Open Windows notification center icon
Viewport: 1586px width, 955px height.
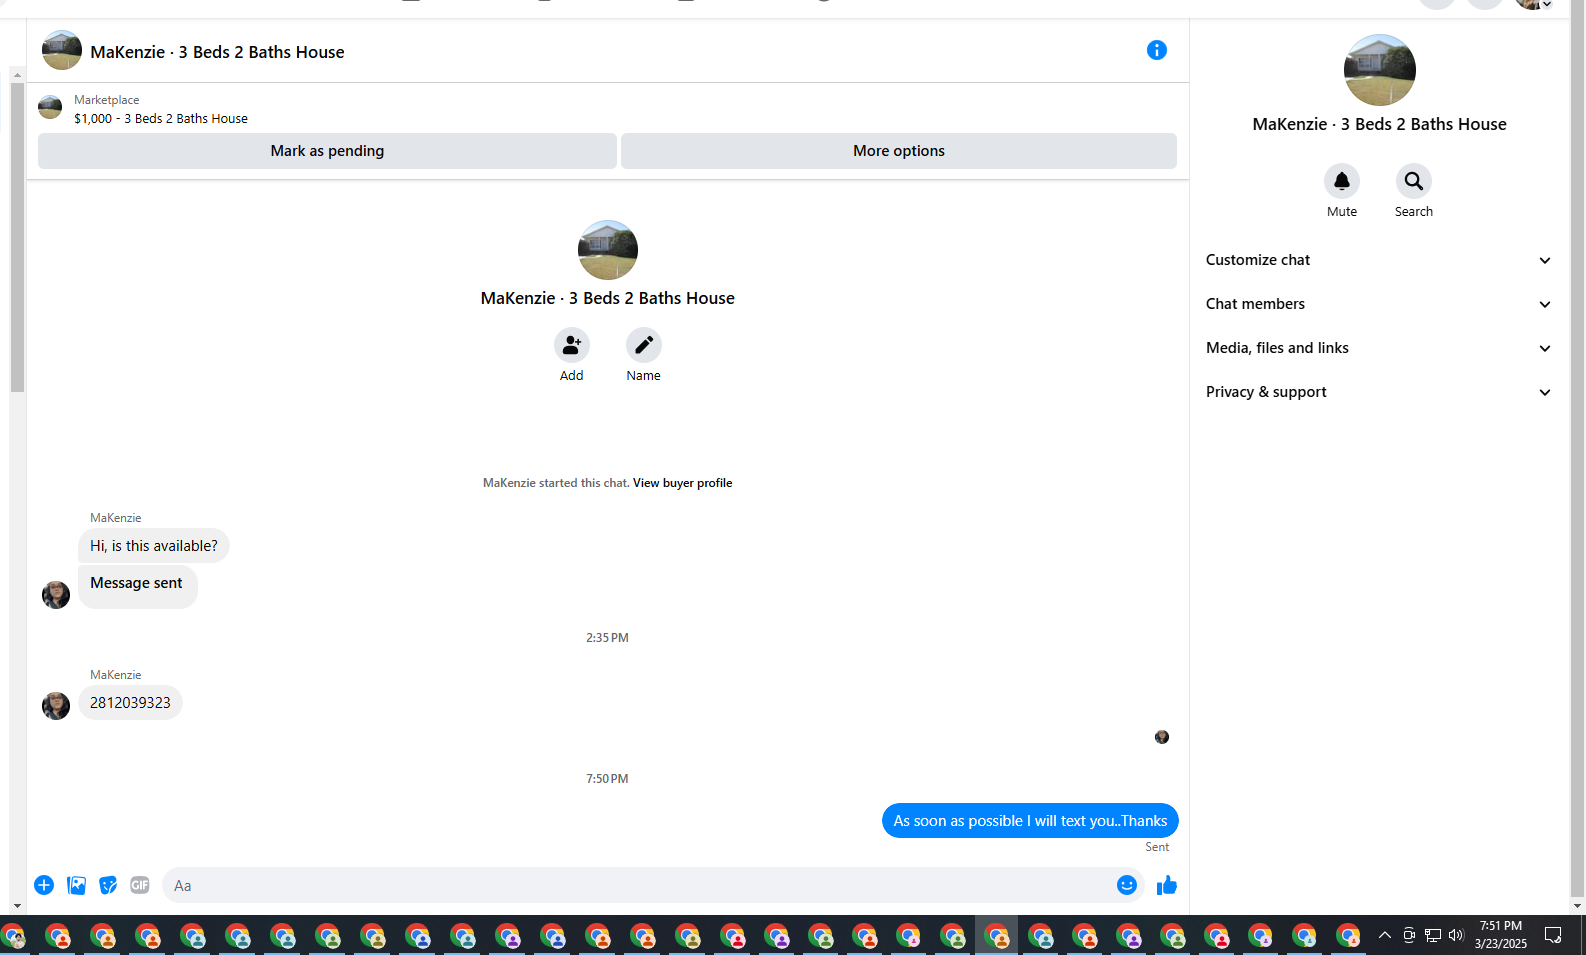[1553, 935]
